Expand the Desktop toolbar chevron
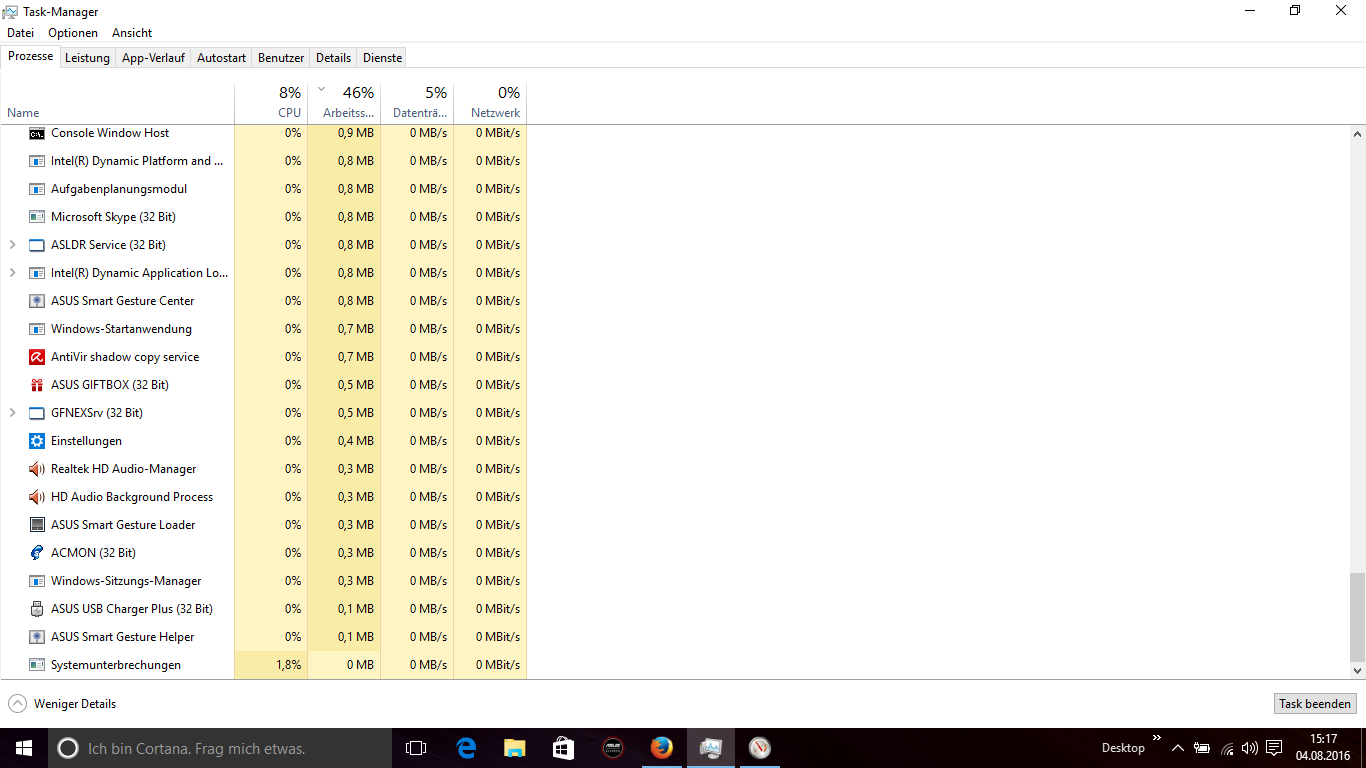The image size is (1366, 768). (1157, 738)
